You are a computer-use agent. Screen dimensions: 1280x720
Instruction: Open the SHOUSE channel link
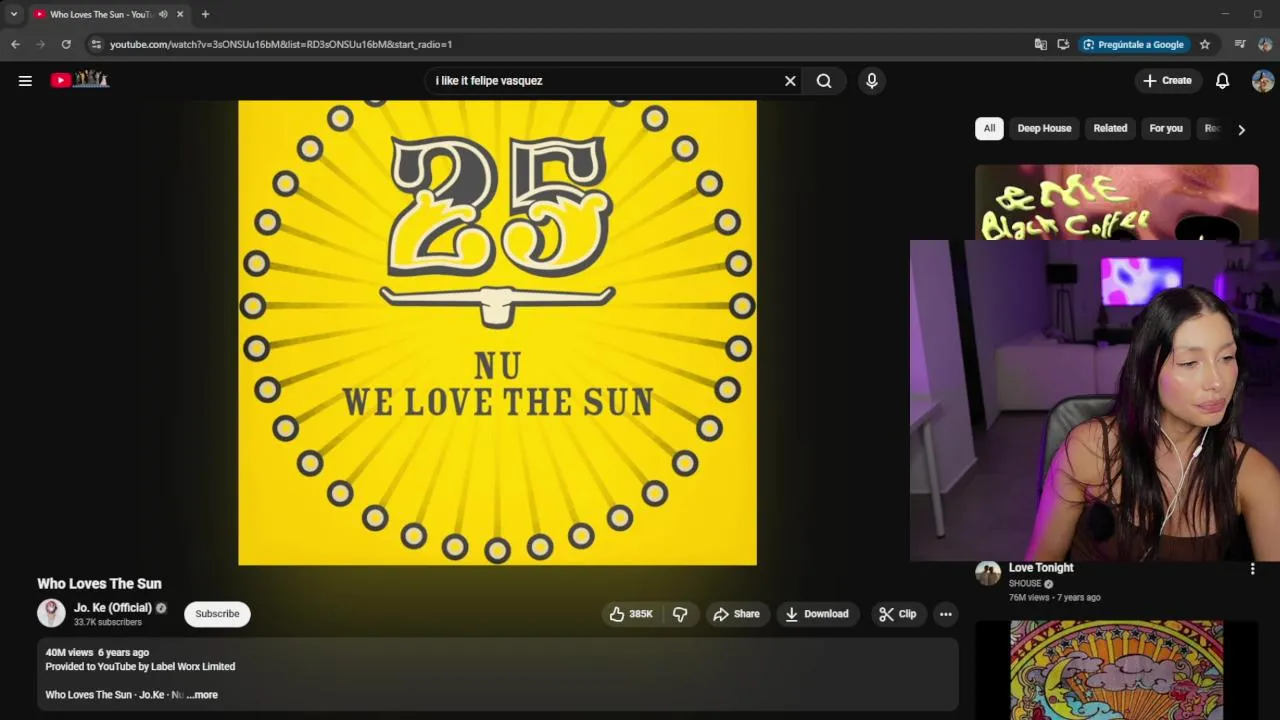coord(1025,583)
